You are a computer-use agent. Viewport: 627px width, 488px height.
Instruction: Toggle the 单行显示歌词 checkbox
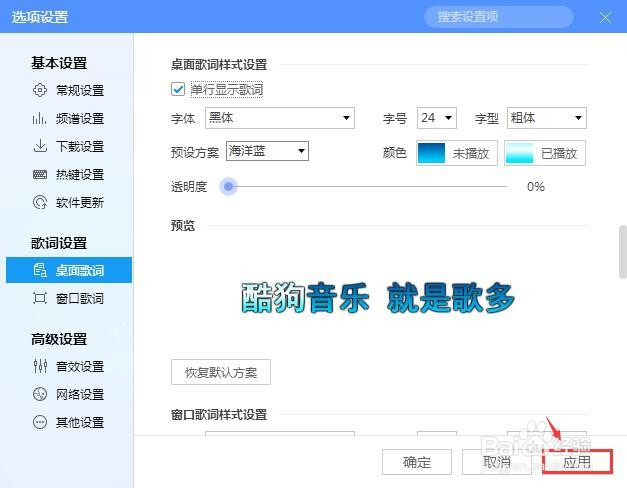coord(178,89)
